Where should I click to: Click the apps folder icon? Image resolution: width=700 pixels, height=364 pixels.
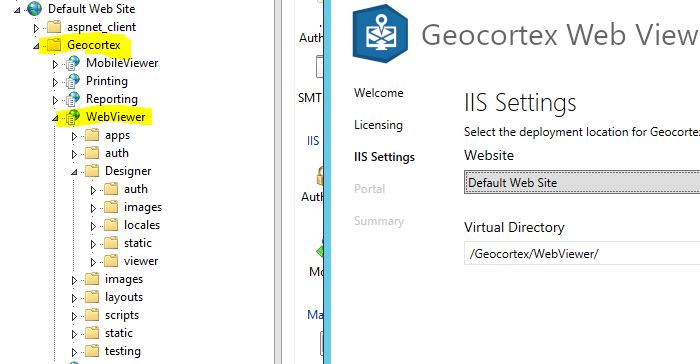92,135
